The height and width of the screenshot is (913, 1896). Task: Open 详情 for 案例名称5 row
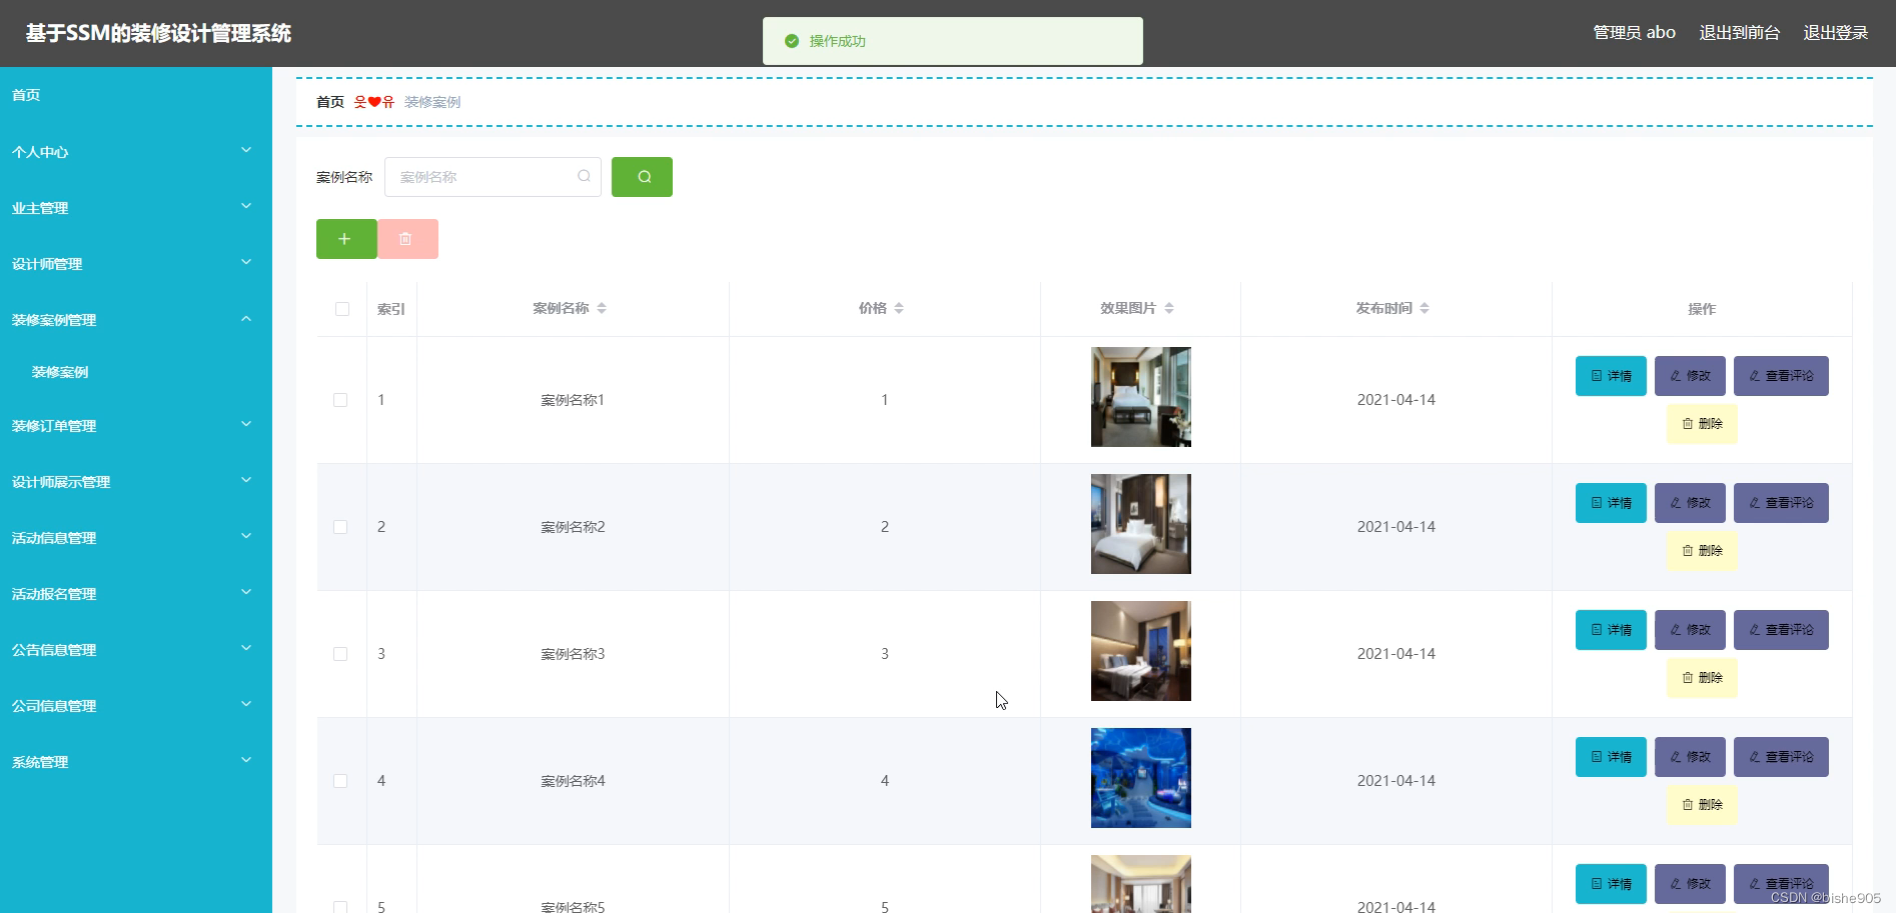[1611, 884]
